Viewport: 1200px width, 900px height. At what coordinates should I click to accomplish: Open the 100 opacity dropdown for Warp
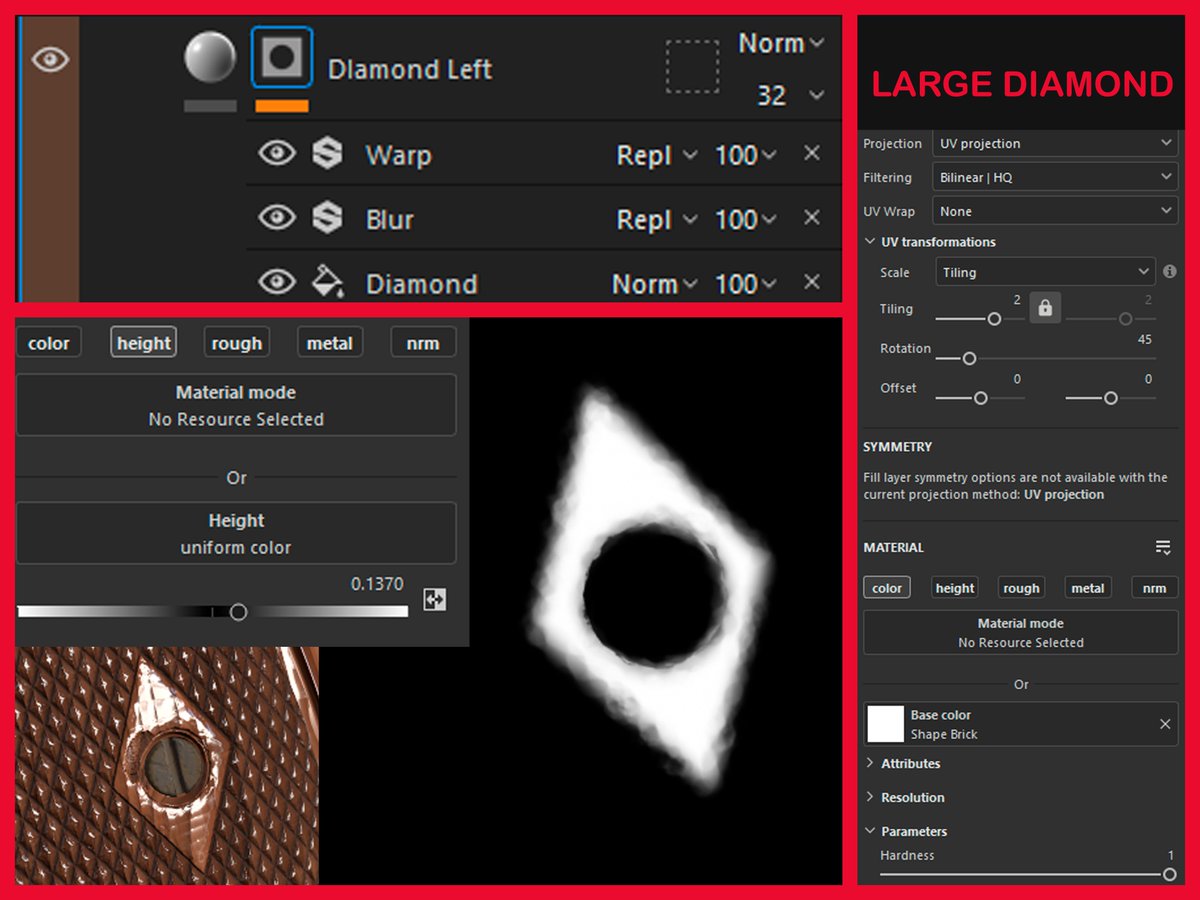coord(745,155)
